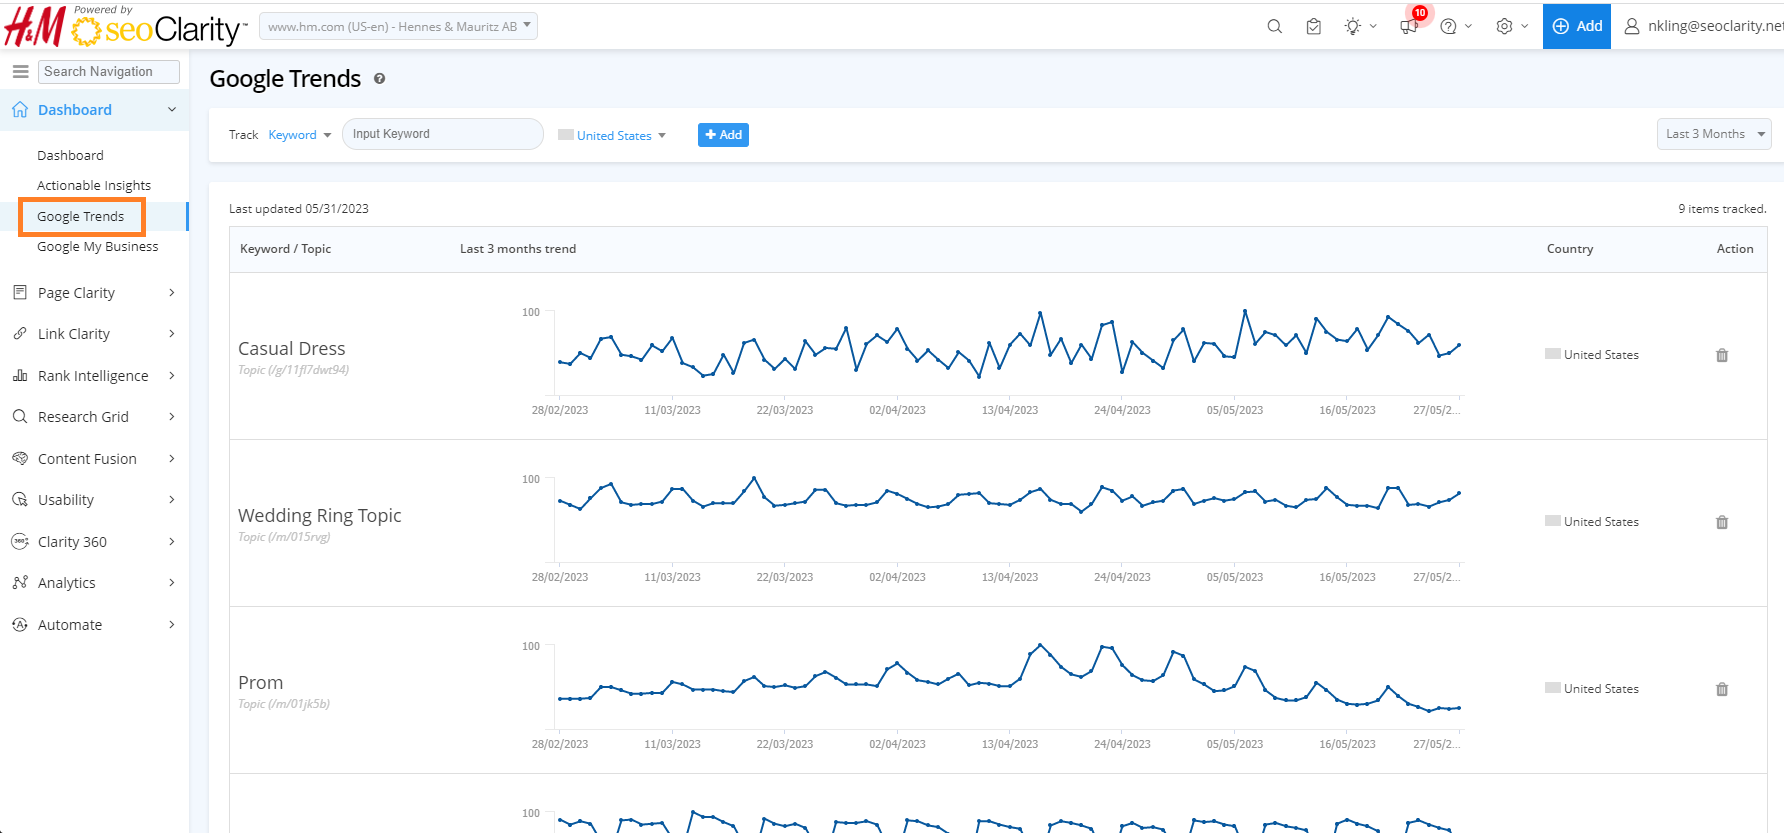Open the Track Keyword type dropdown
Image resolution: width=1784 pixels, height=833 pixels.
(x=299, y=135)
